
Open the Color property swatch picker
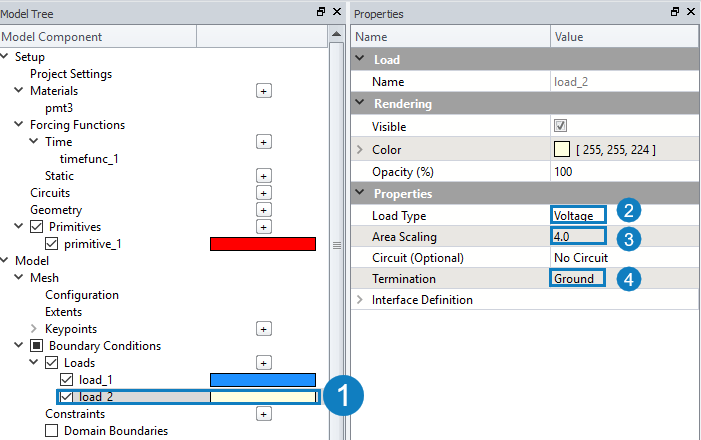click(x=562, y=149)
